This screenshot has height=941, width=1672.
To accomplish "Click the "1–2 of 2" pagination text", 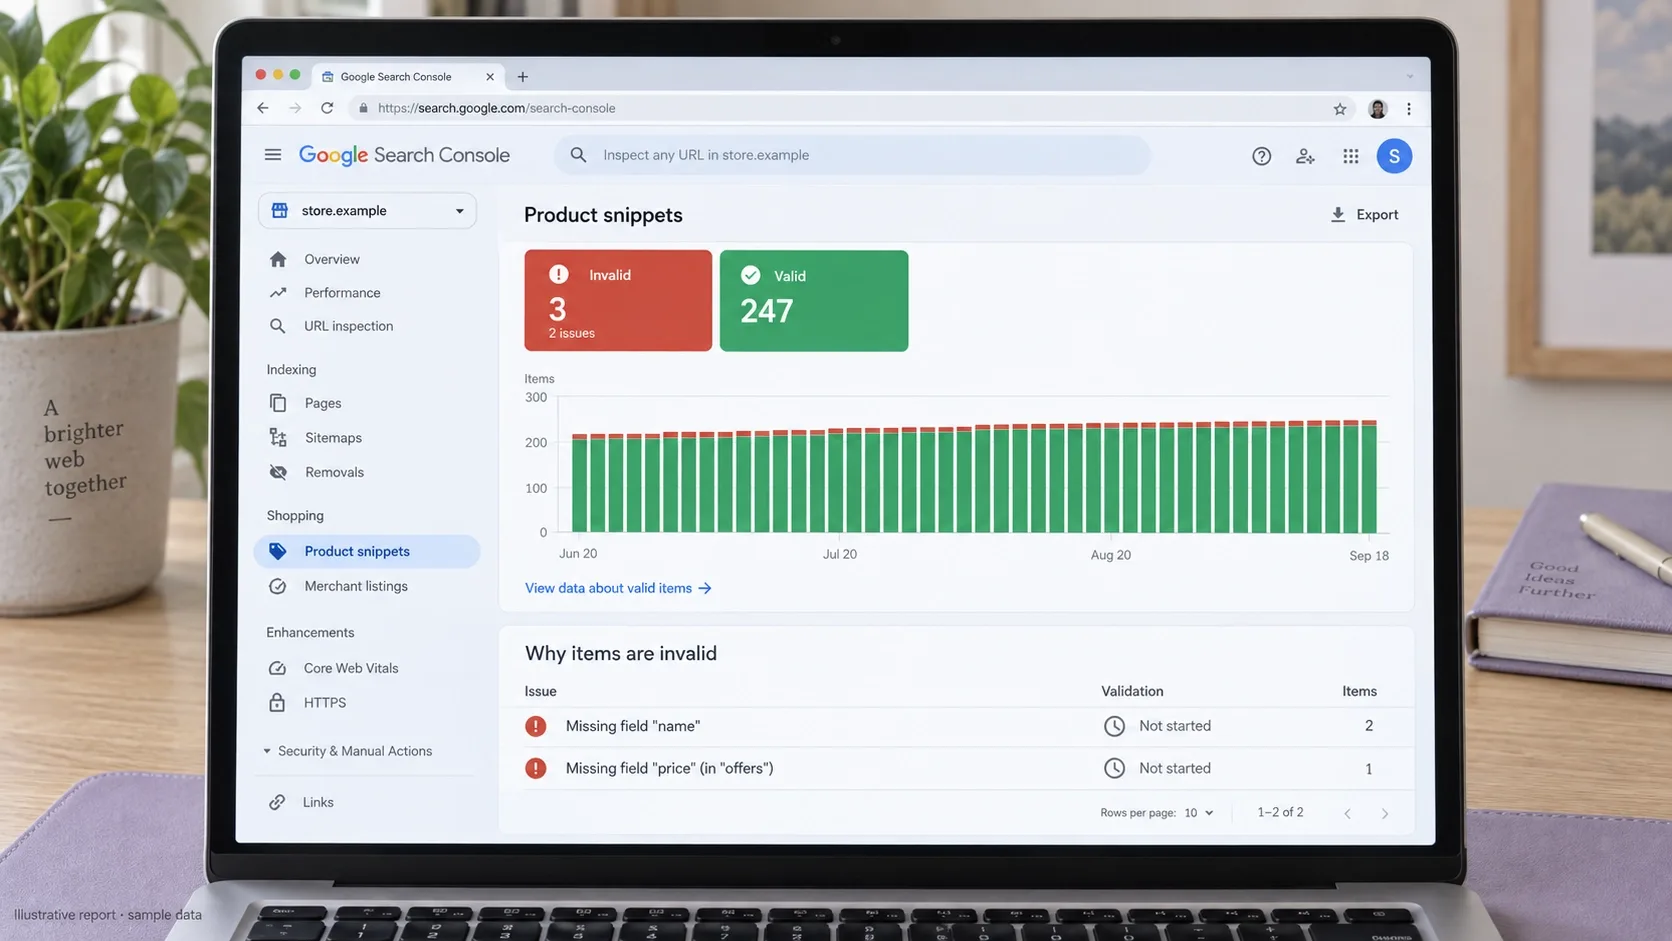I will 1280,812.
